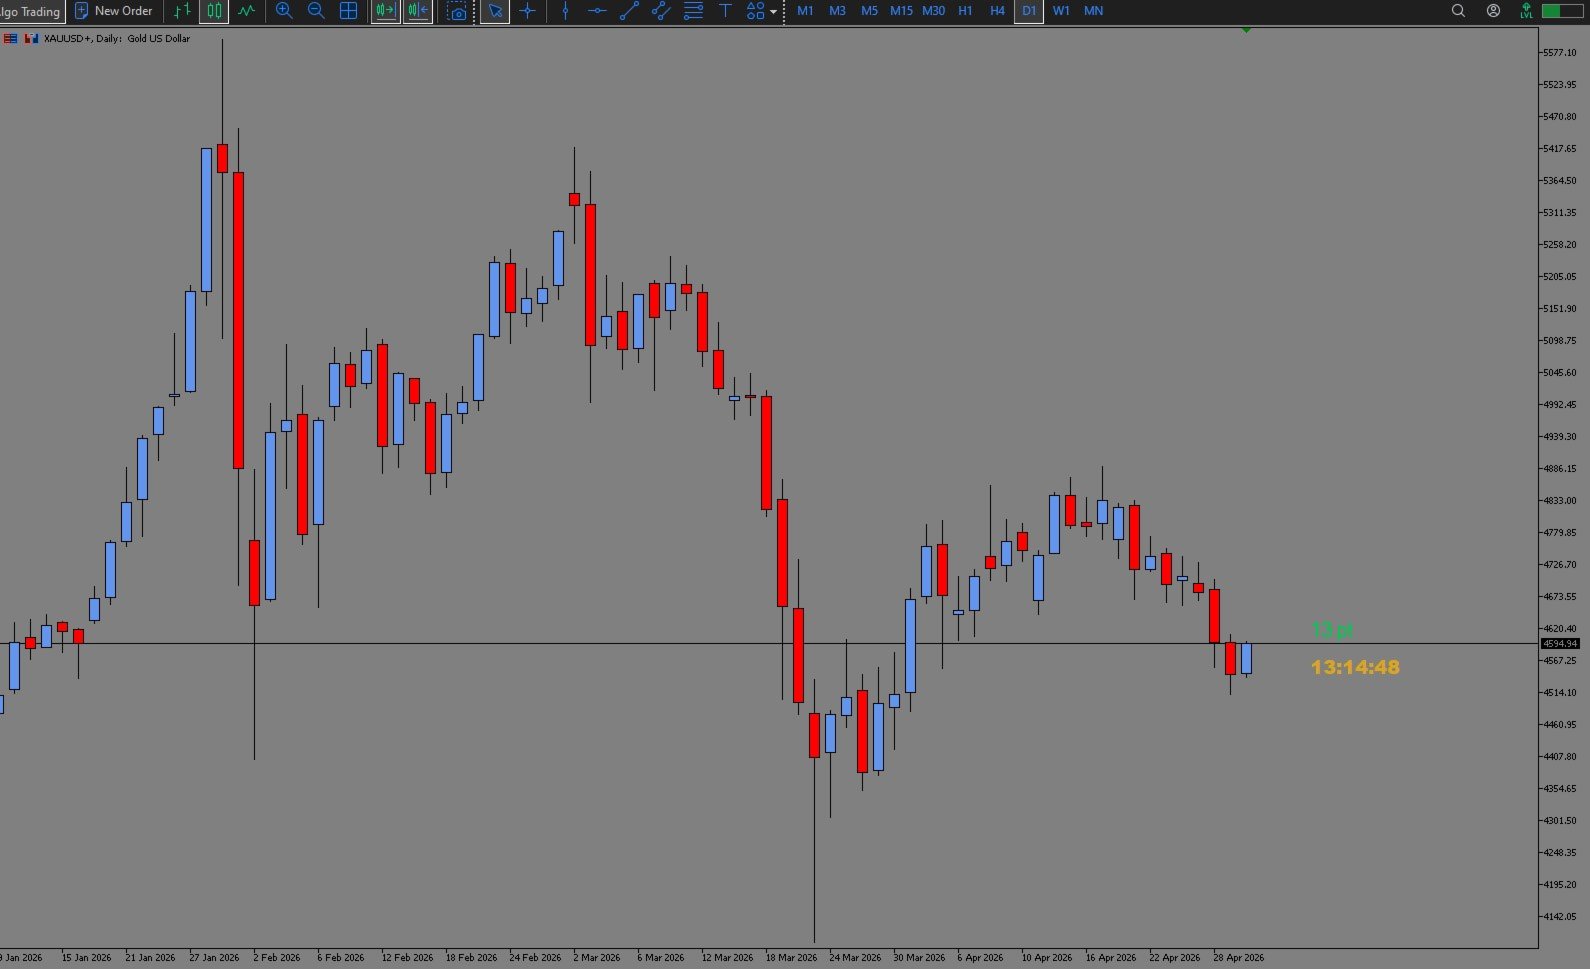This screenshot has height=969, width=1590.
Task: Select the trendline drawing tool
Action: (x=629, y=11)
